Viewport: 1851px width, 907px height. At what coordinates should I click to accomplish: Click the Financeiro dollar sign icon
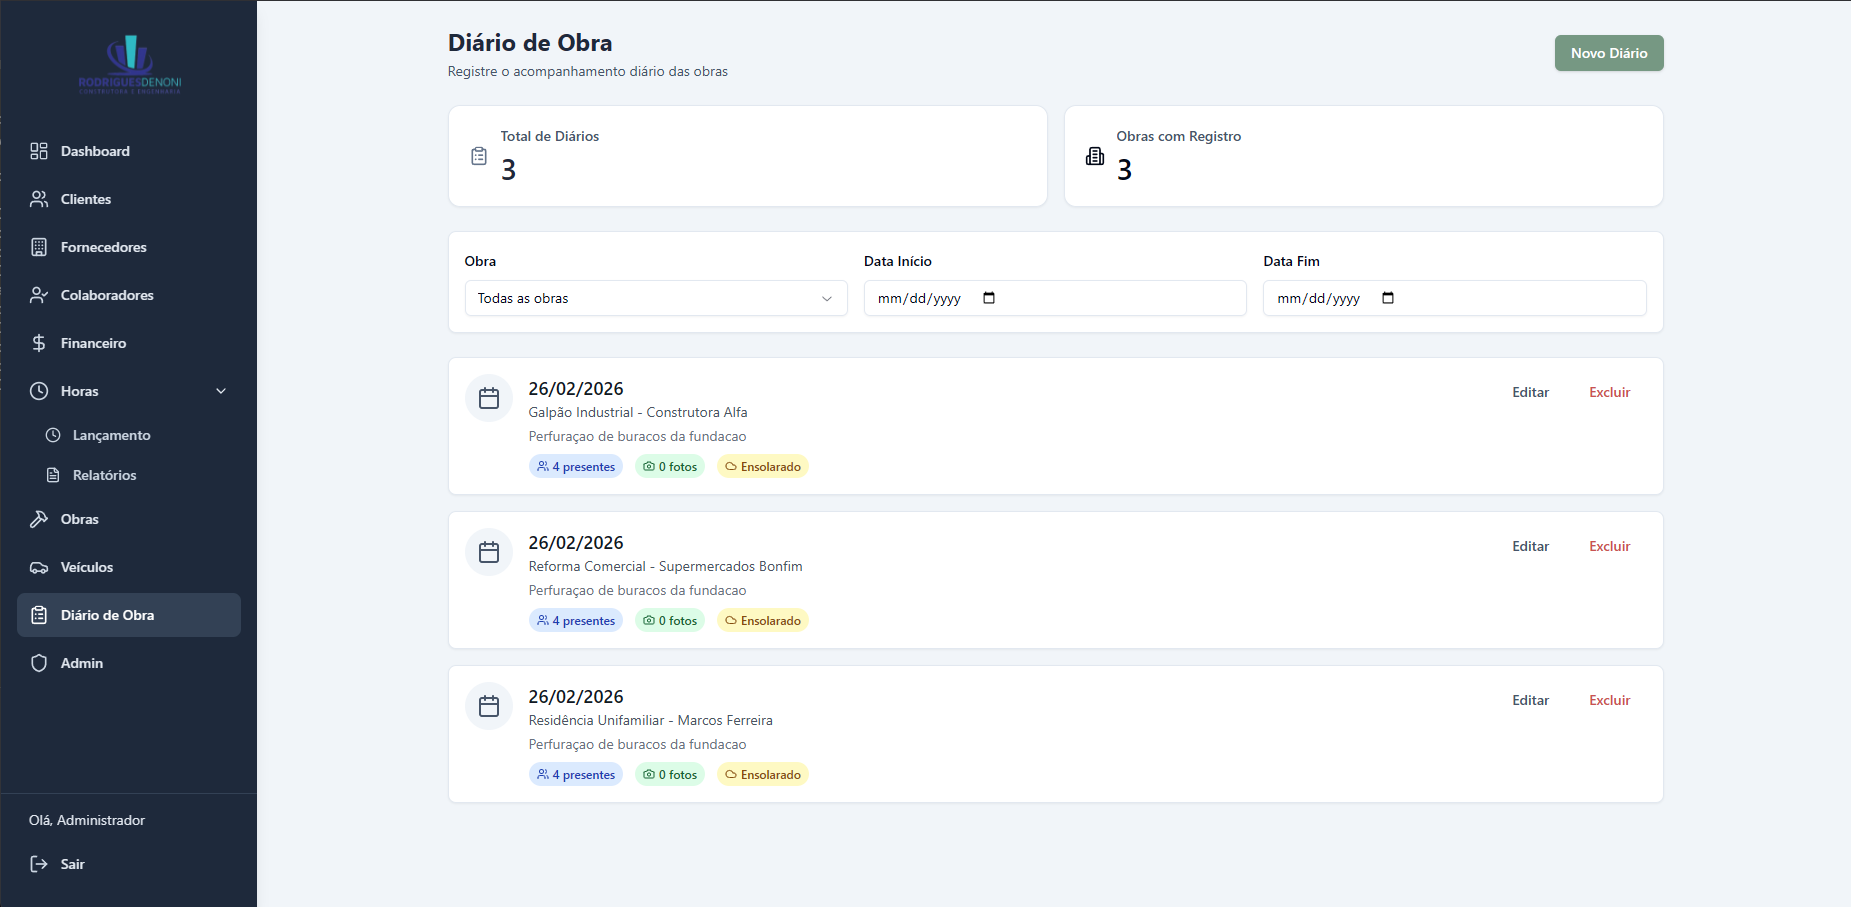point(39,343)
